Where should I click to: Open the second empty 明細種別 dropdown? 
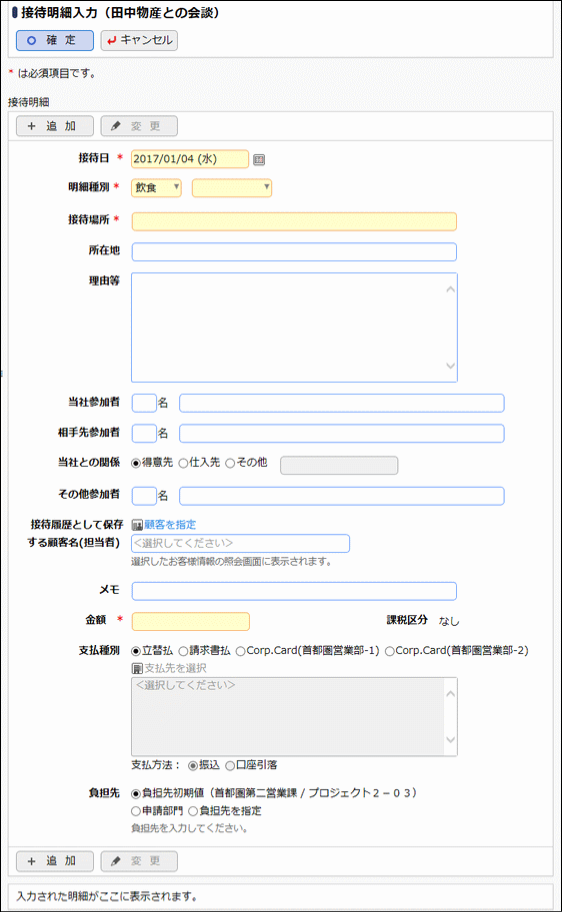tap(232, 188)
